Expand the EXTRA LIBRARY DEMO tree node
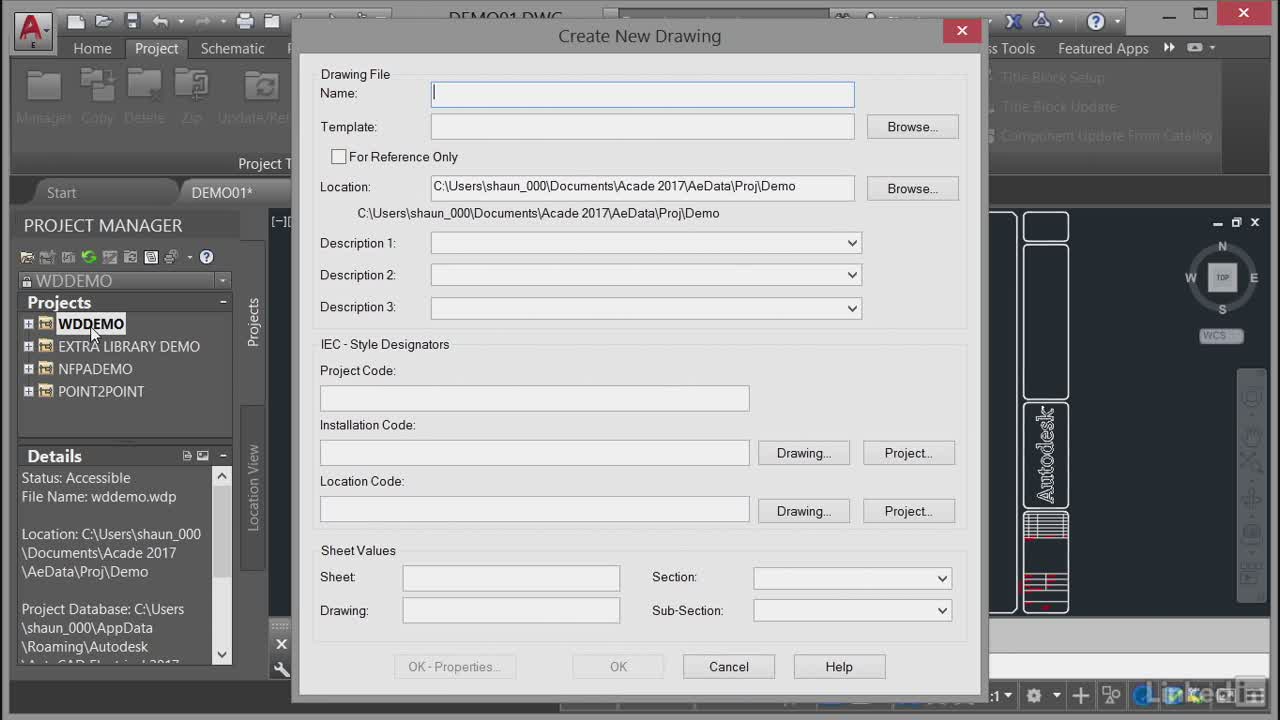The image size is (1280, 720). click(28, 347)
